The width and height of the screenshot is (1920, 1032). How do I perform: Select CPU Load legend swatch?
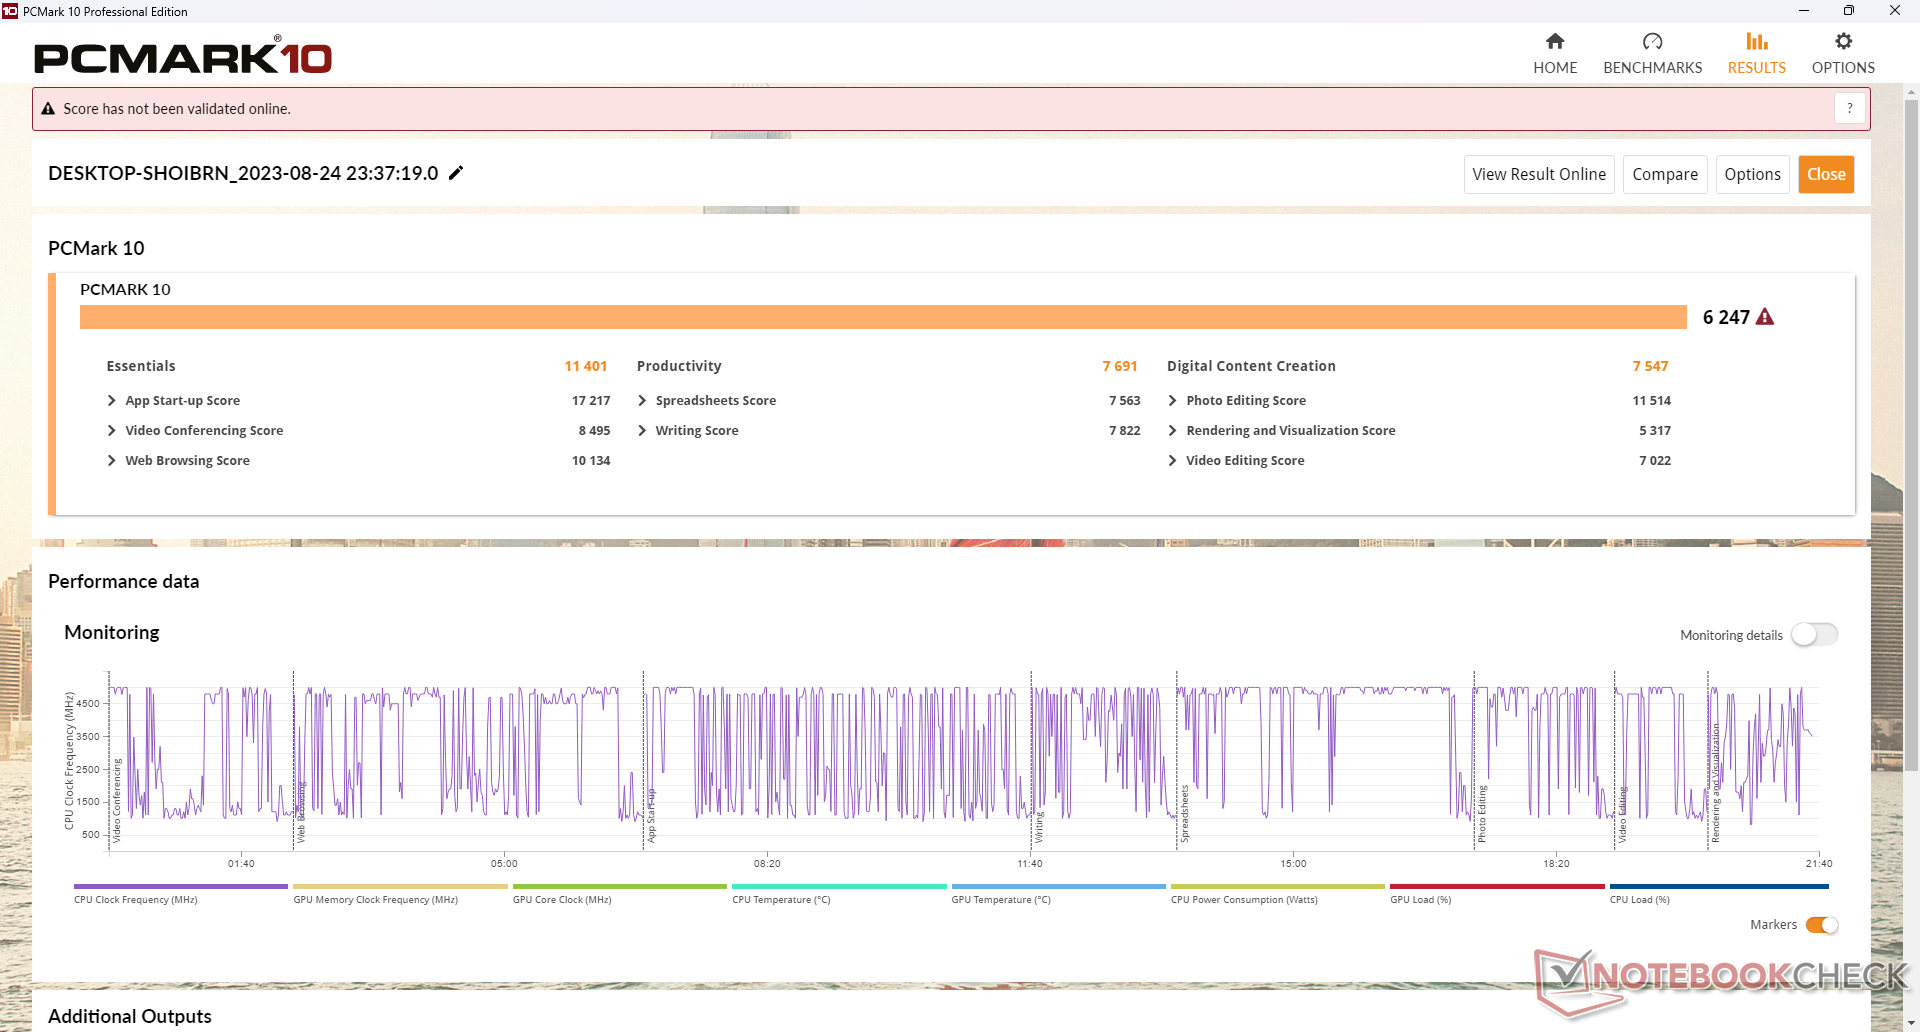click(1719, 886)
